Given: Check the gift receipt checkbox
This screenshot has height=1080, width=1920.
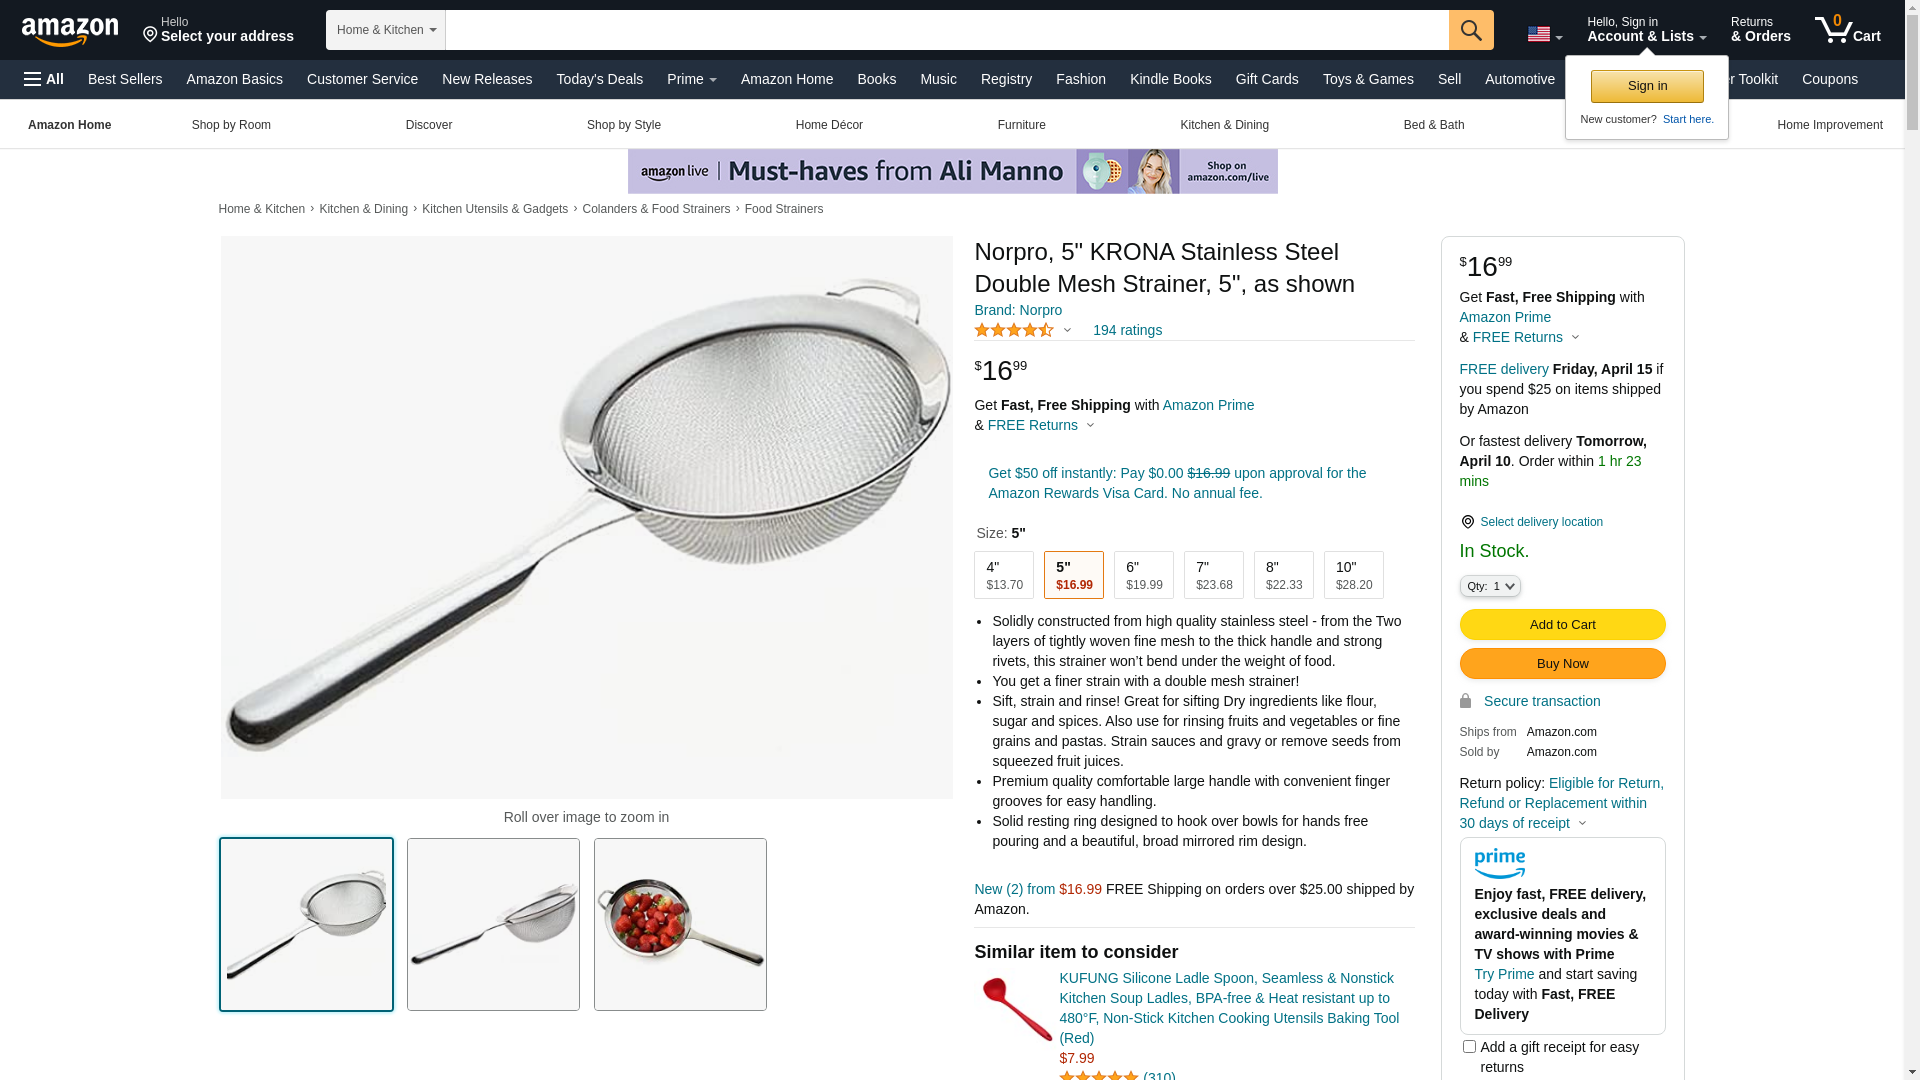Looking at the screenshot, I should pos(1469,1047).
